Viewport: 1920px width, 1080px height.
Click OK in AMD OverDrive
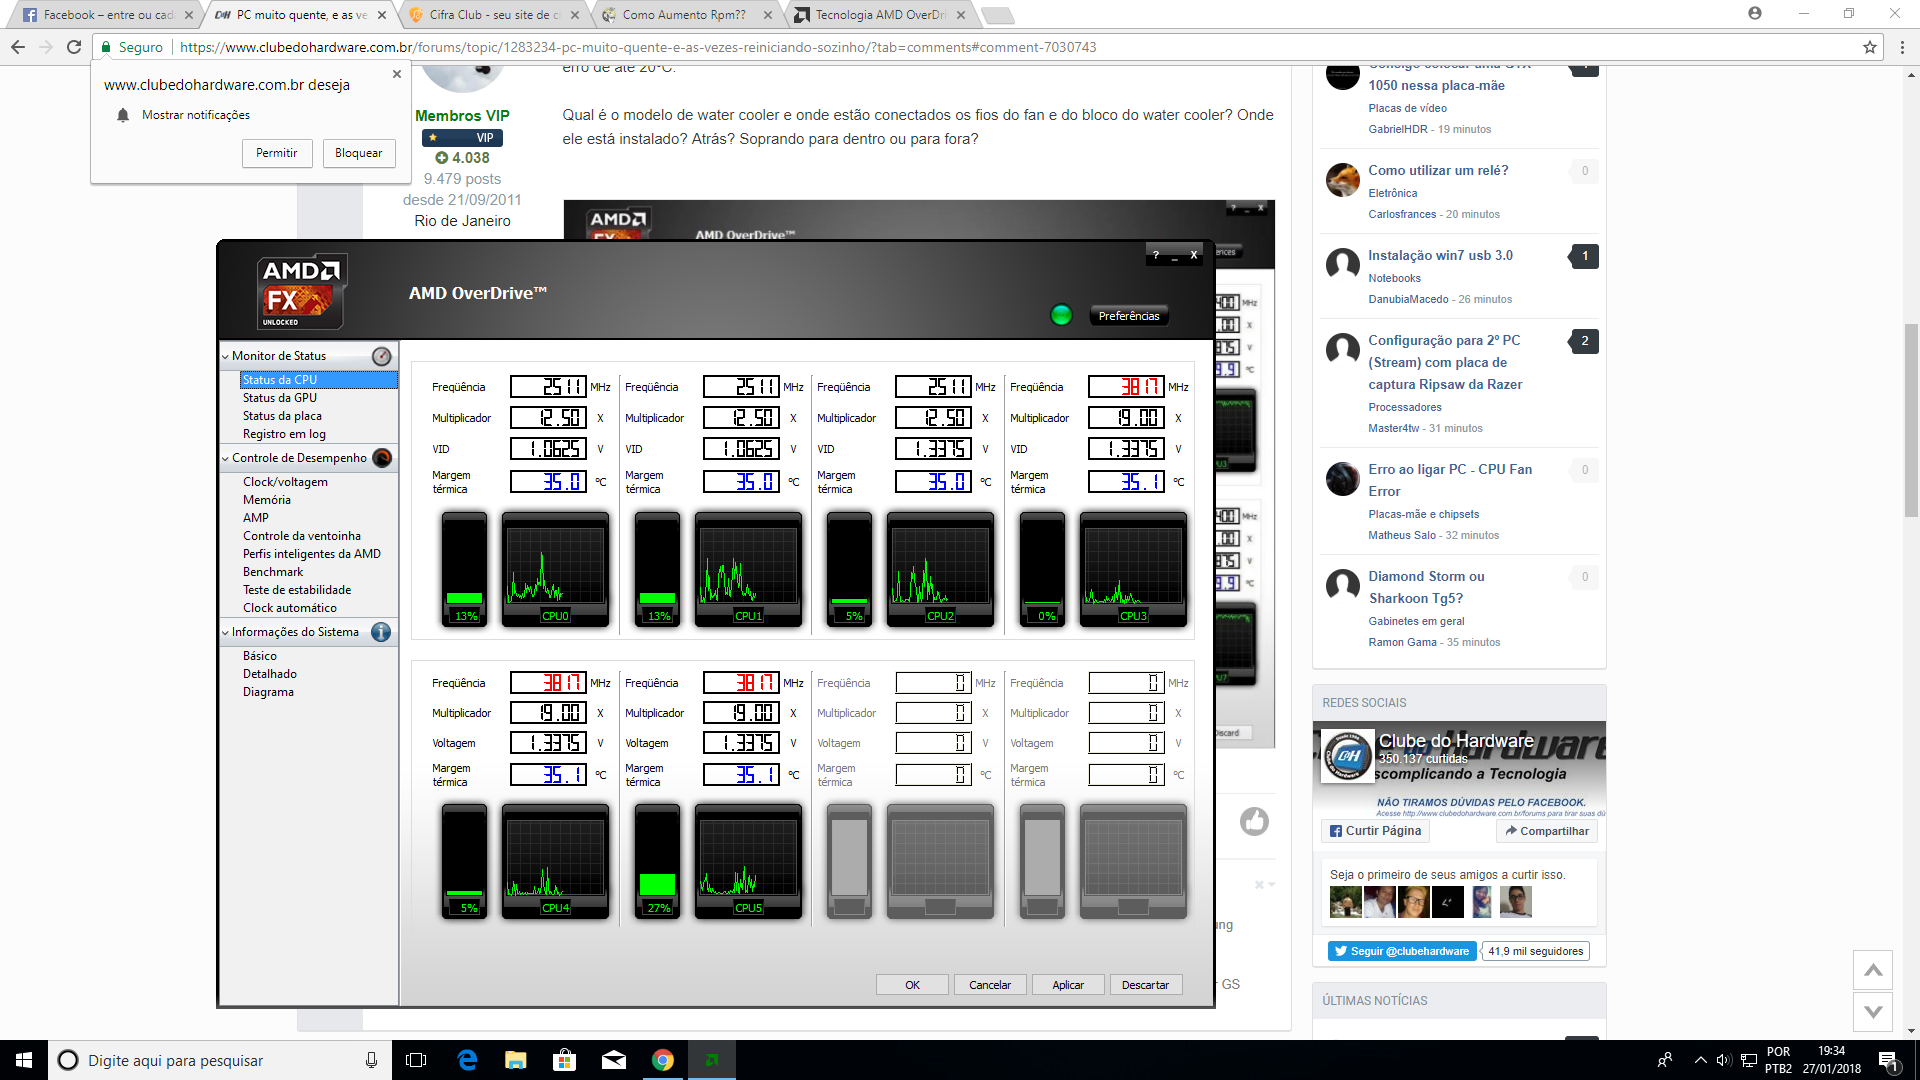(x=912, y=985)
